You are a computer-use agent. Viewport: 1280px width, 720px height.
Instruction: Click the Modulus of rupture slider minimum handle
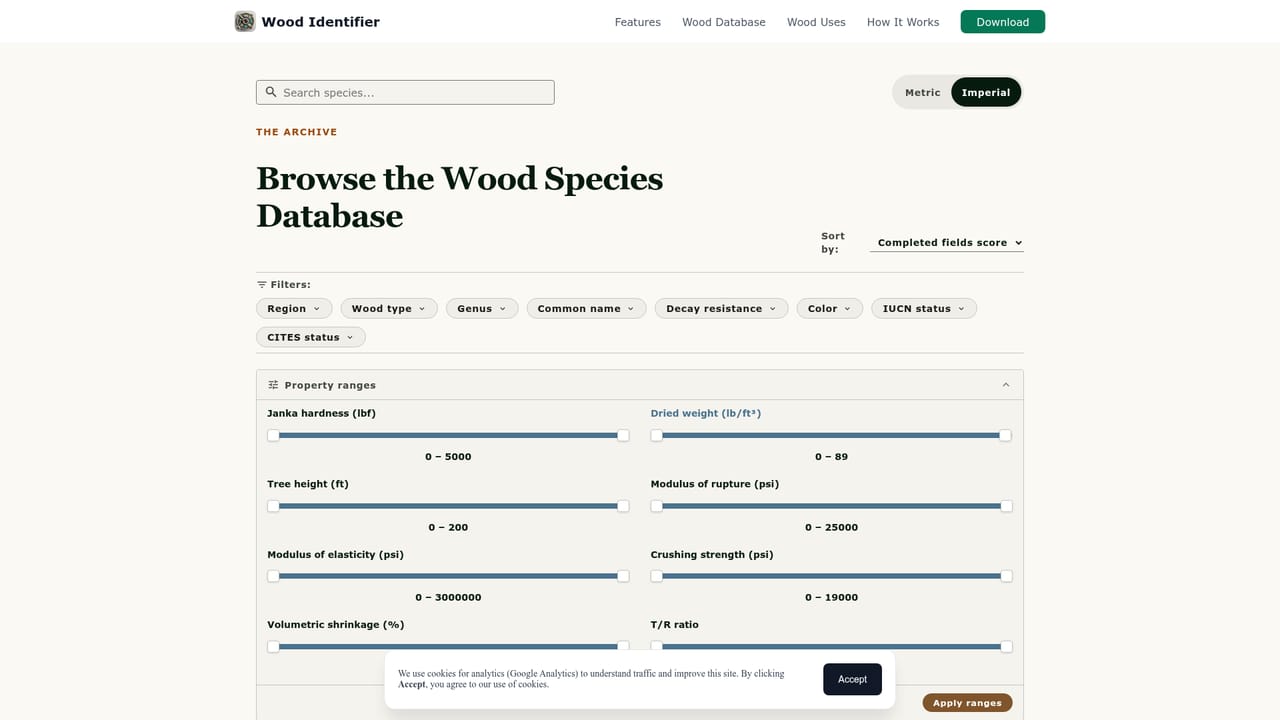pos(657,506)
